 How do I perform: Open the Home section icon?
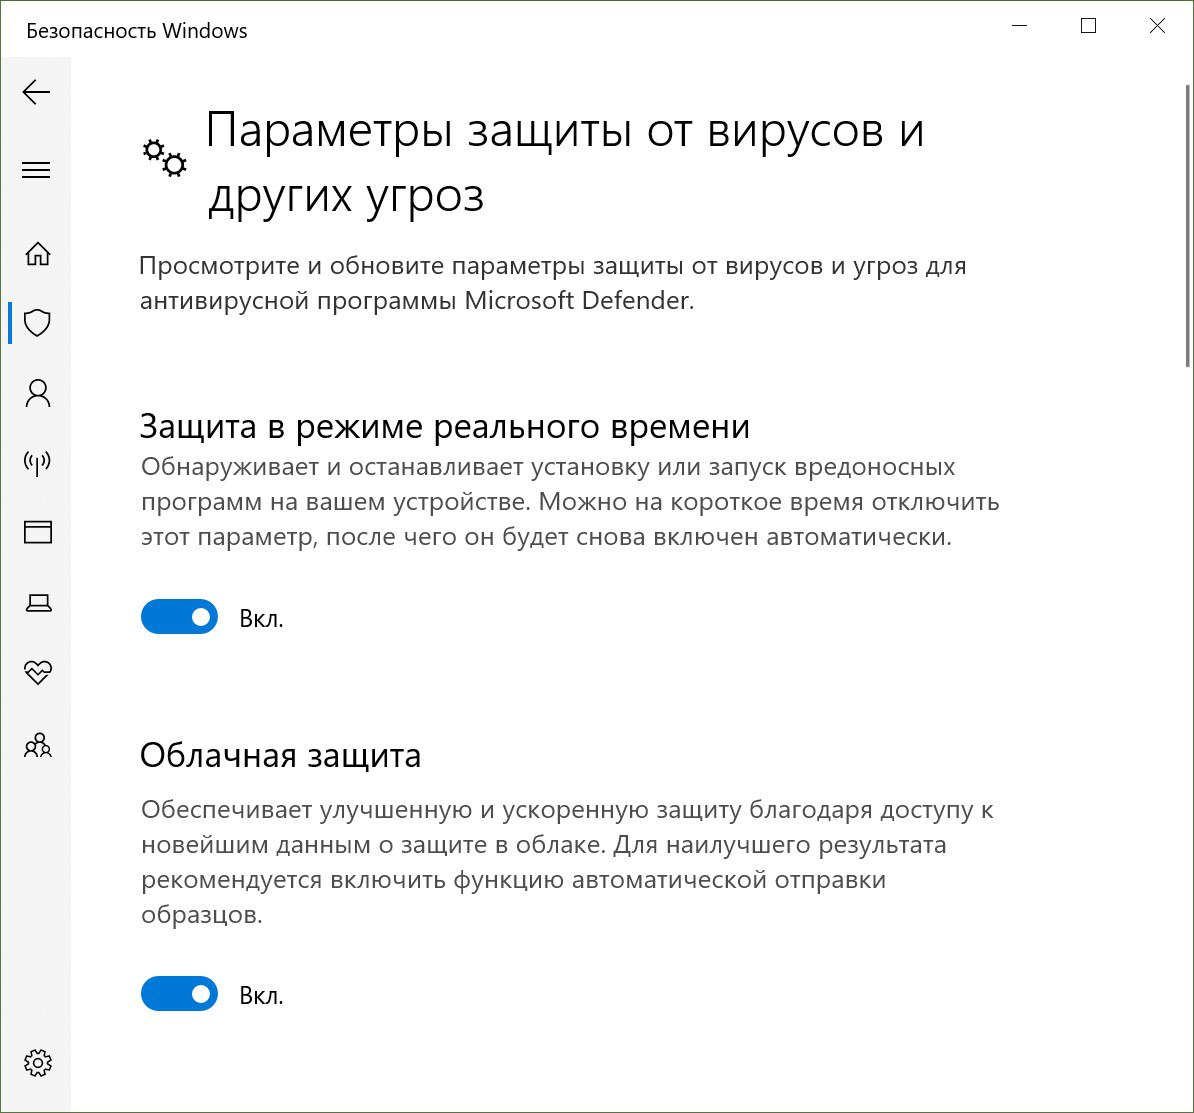coord(37,254)
